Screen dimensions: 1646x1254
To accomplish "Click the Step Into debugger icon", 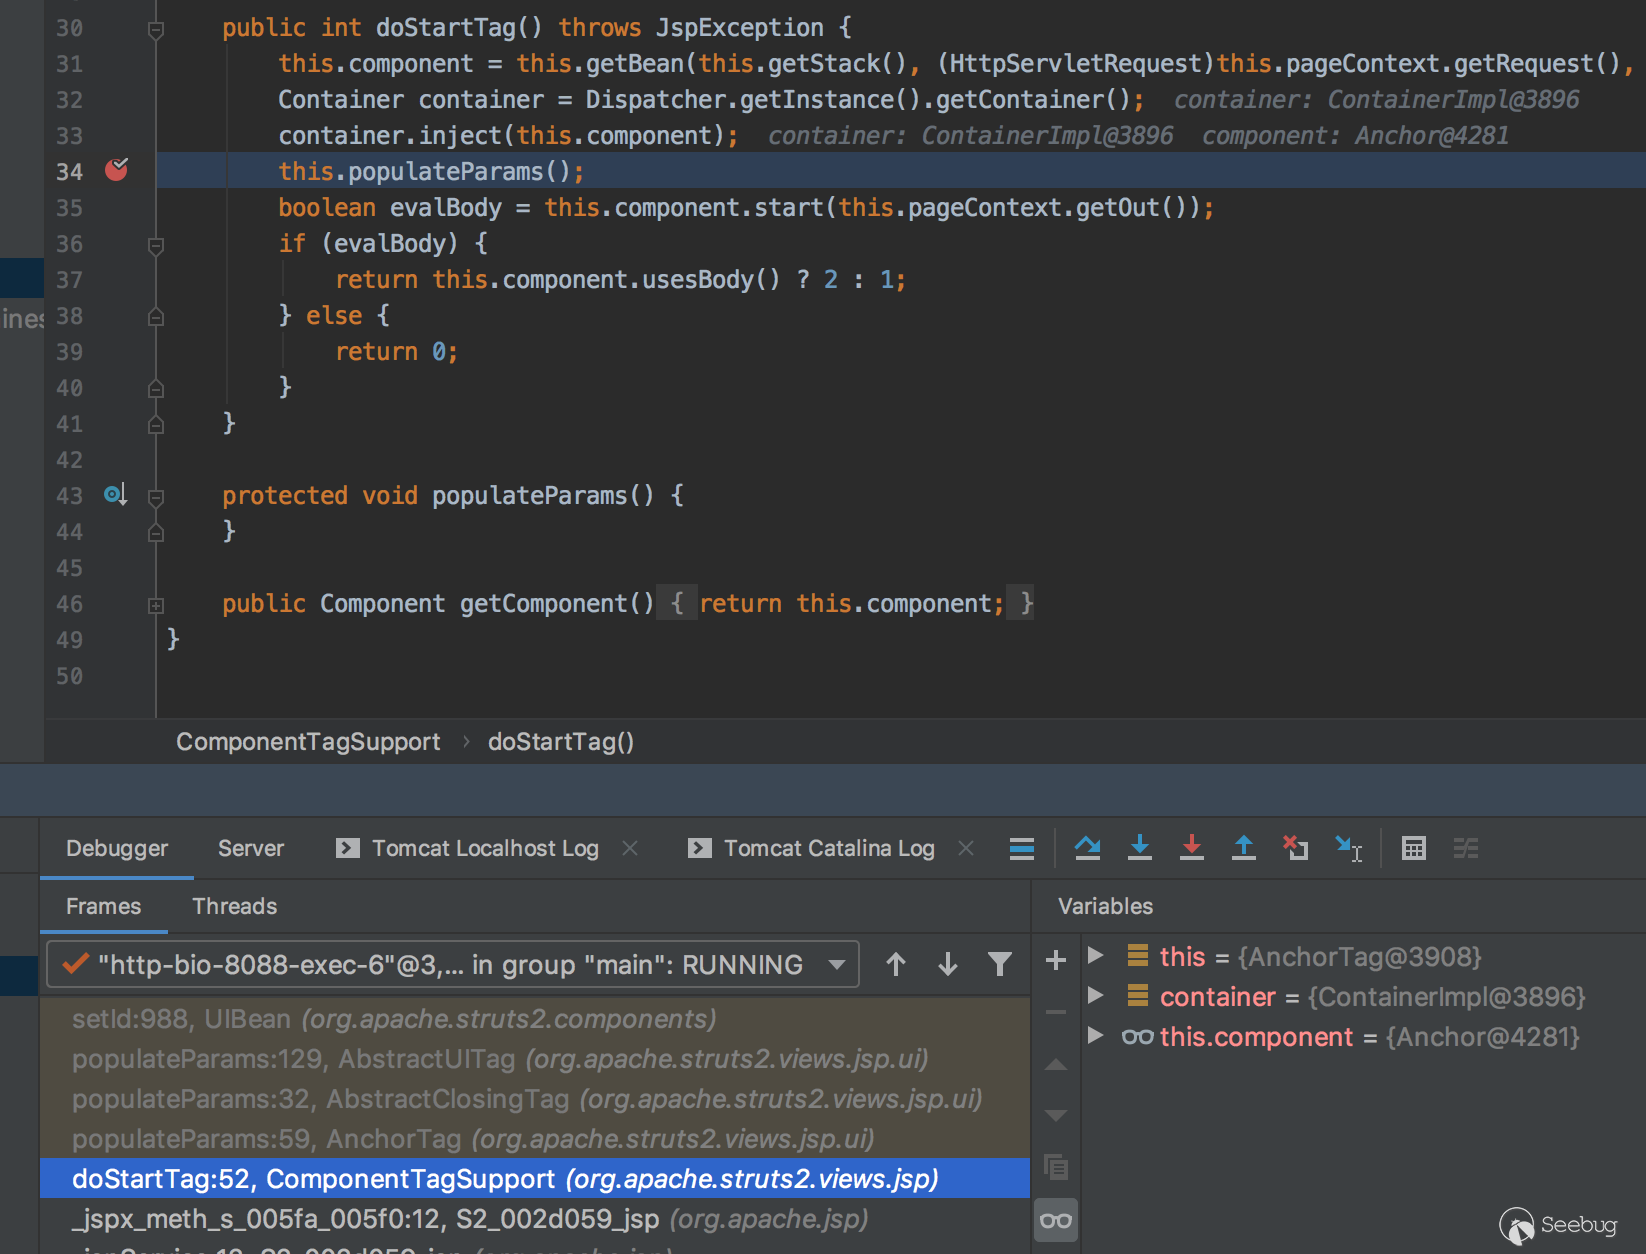I will [x=1139, y=848].
